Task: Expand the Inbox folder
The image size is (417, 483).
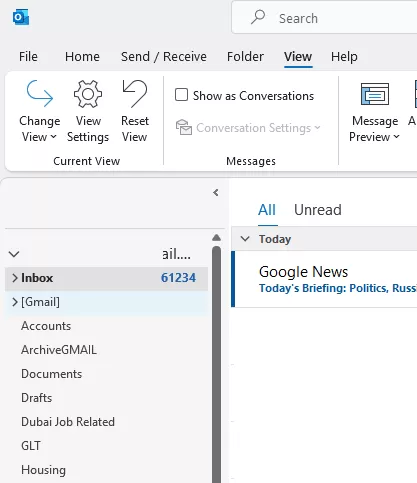Action: click(15, 278)
